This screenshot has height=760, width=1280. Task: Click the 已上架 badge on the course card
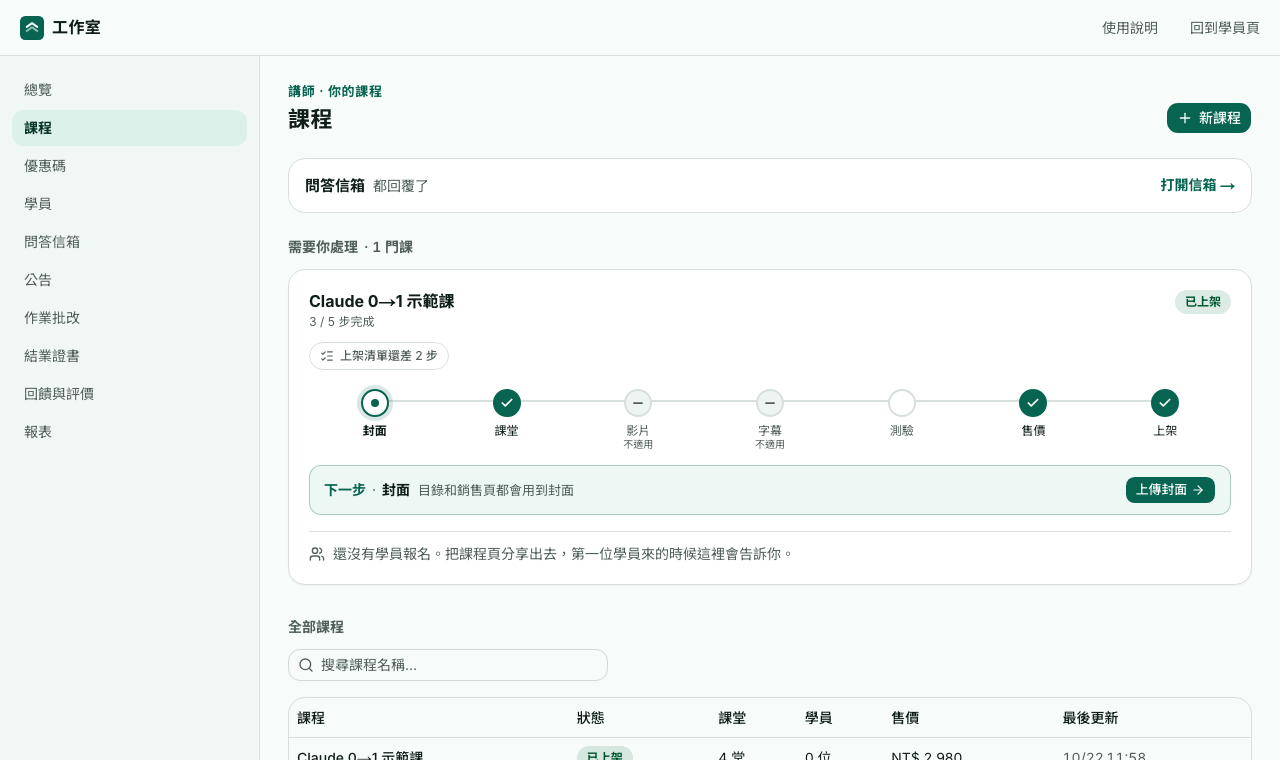tap(1203, 302)
